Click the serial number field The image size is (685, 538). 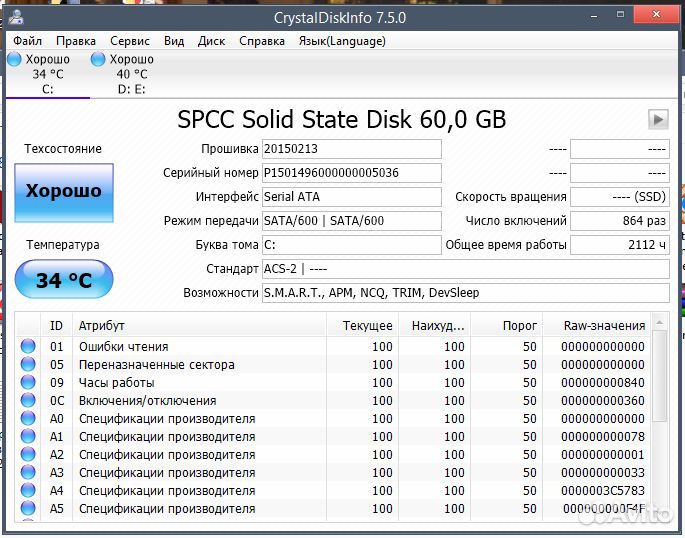pos(352,173)
